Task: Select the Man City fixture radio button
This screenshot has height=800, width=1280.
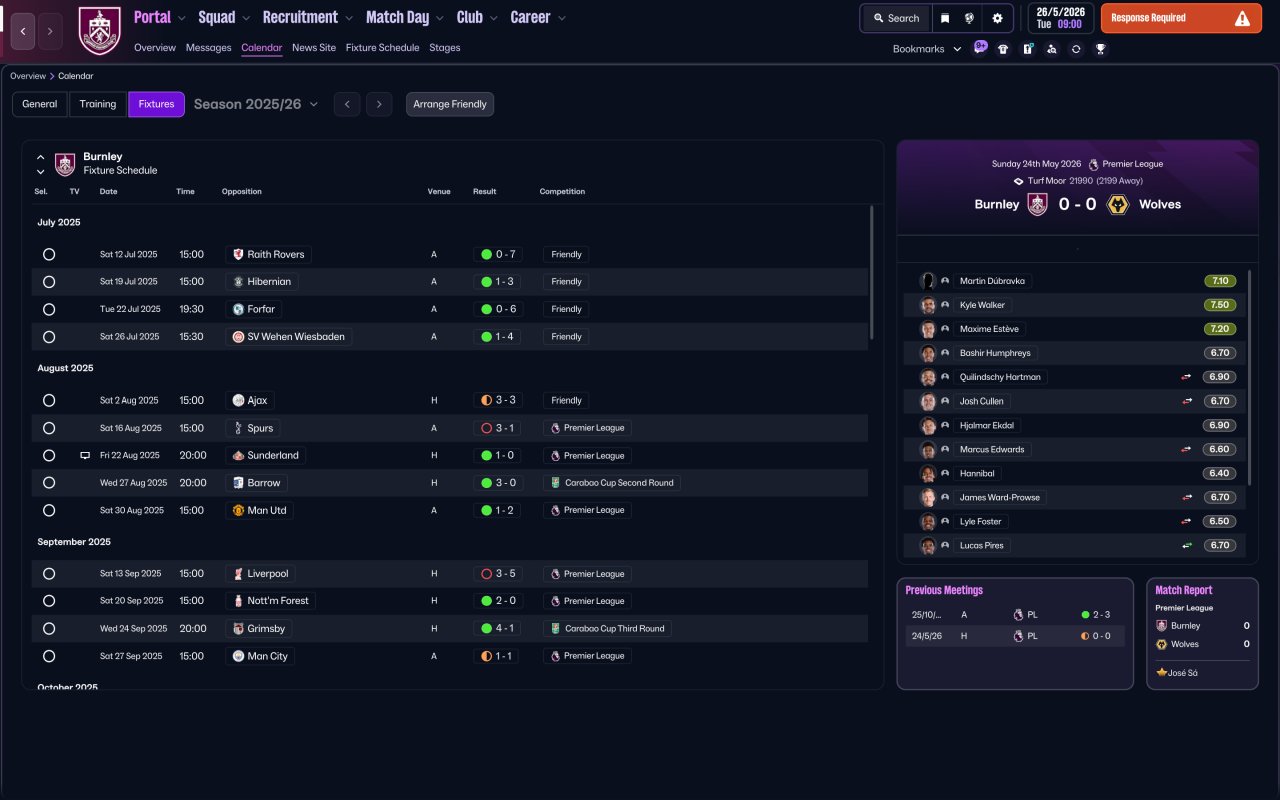Action: [x=49, y=656]
